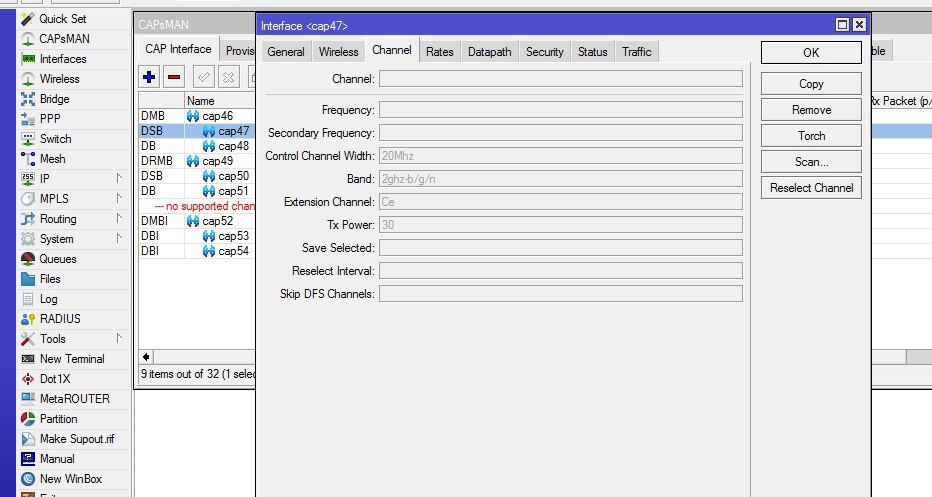Open Mesh in the sidebar

click(52, 159)
